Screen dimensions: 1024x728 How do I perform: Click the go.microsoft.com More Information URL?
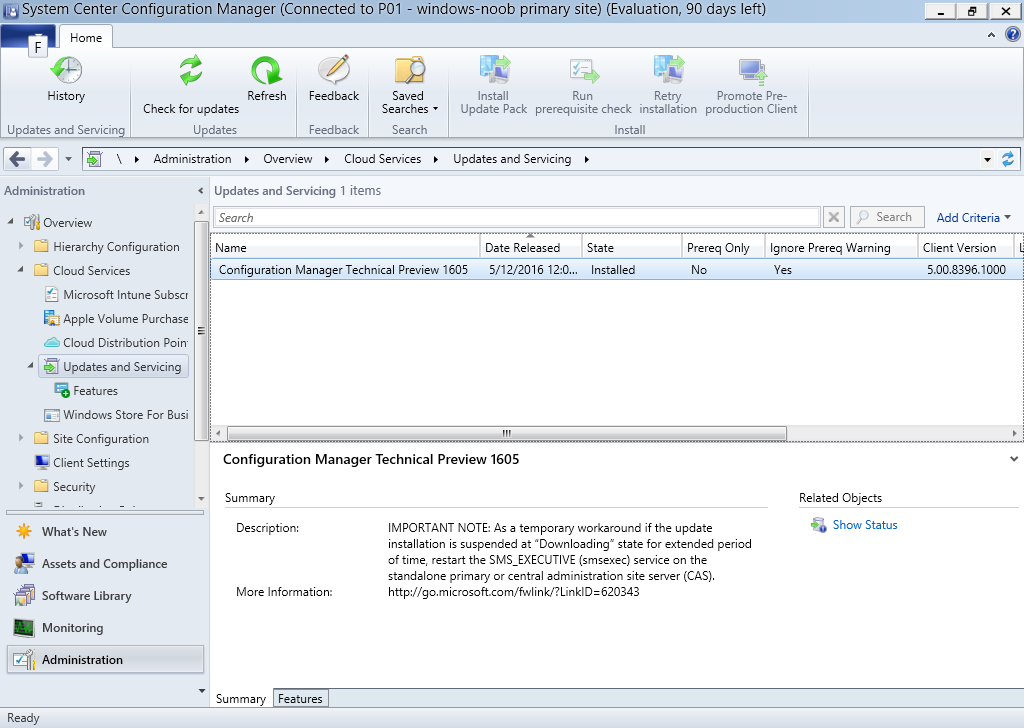[513, 592]
